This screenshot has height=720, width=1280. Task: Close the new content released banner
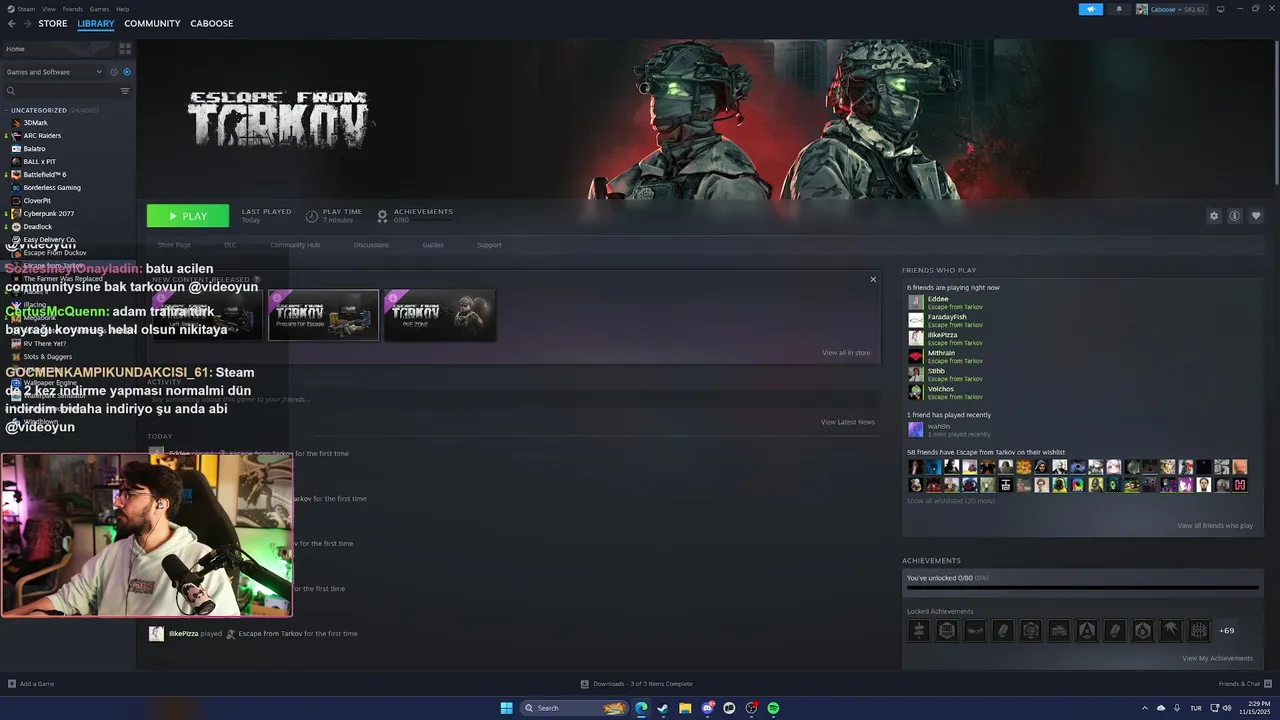tap(873, 279)
